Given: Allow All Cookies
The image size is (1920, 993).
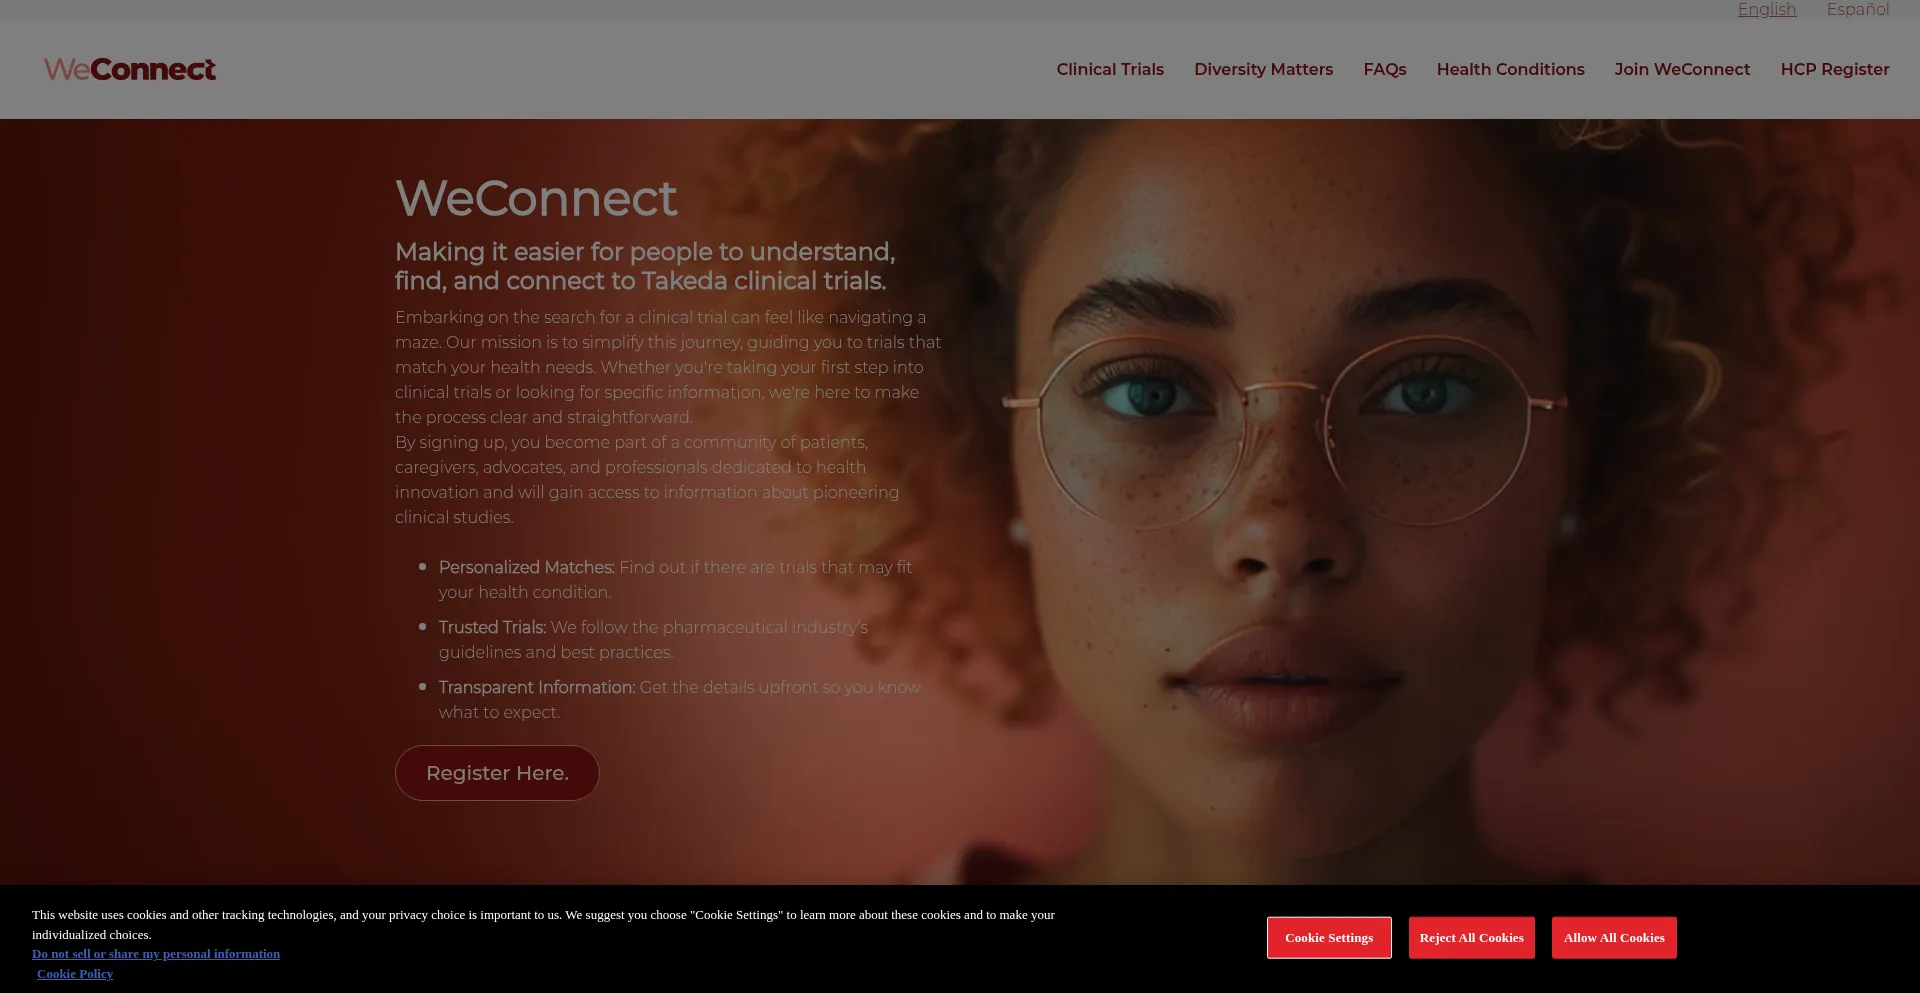Looking at the screenshot, I should 1614,938.
